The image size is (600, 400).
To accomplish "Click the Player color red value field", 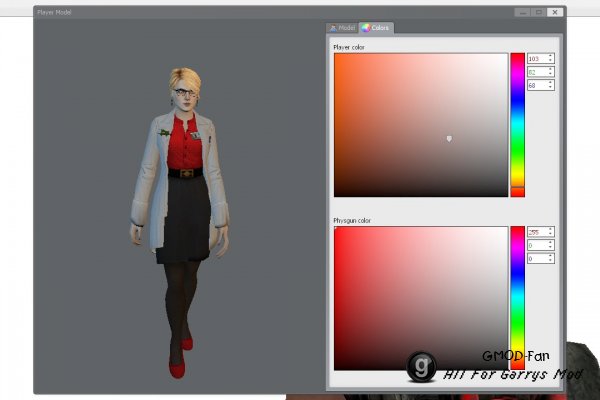I will 537,59.
